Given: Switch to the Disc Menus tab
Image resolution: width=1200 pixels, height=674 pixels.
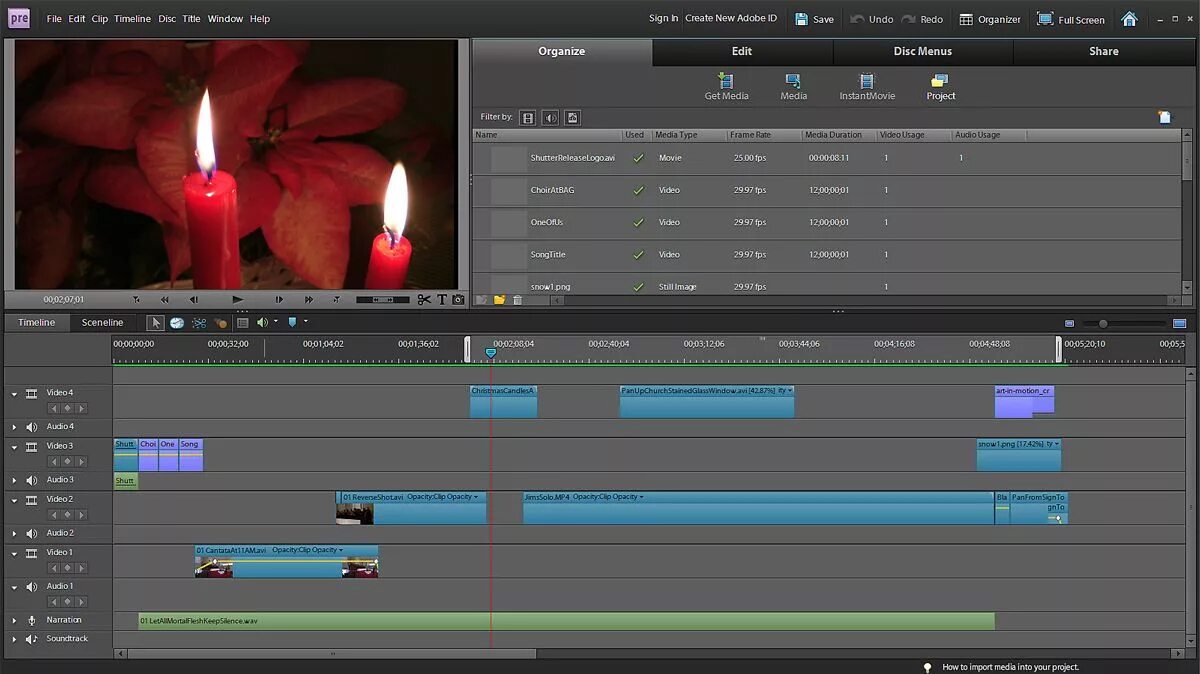Looking at the screenshot, I should (922, 51).
